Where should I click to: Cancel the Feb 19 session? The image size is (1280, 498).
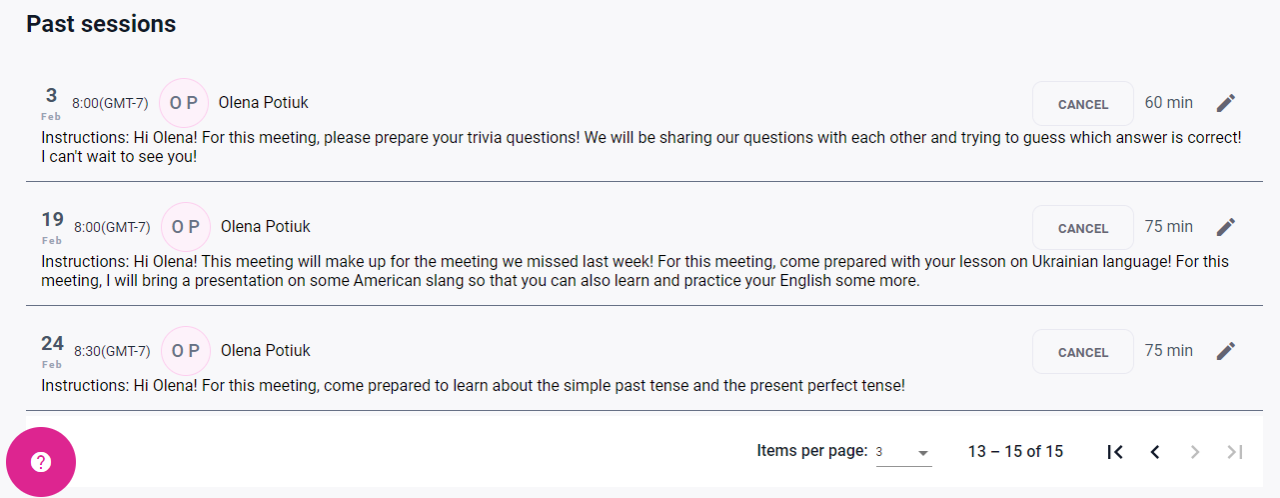1083,228
